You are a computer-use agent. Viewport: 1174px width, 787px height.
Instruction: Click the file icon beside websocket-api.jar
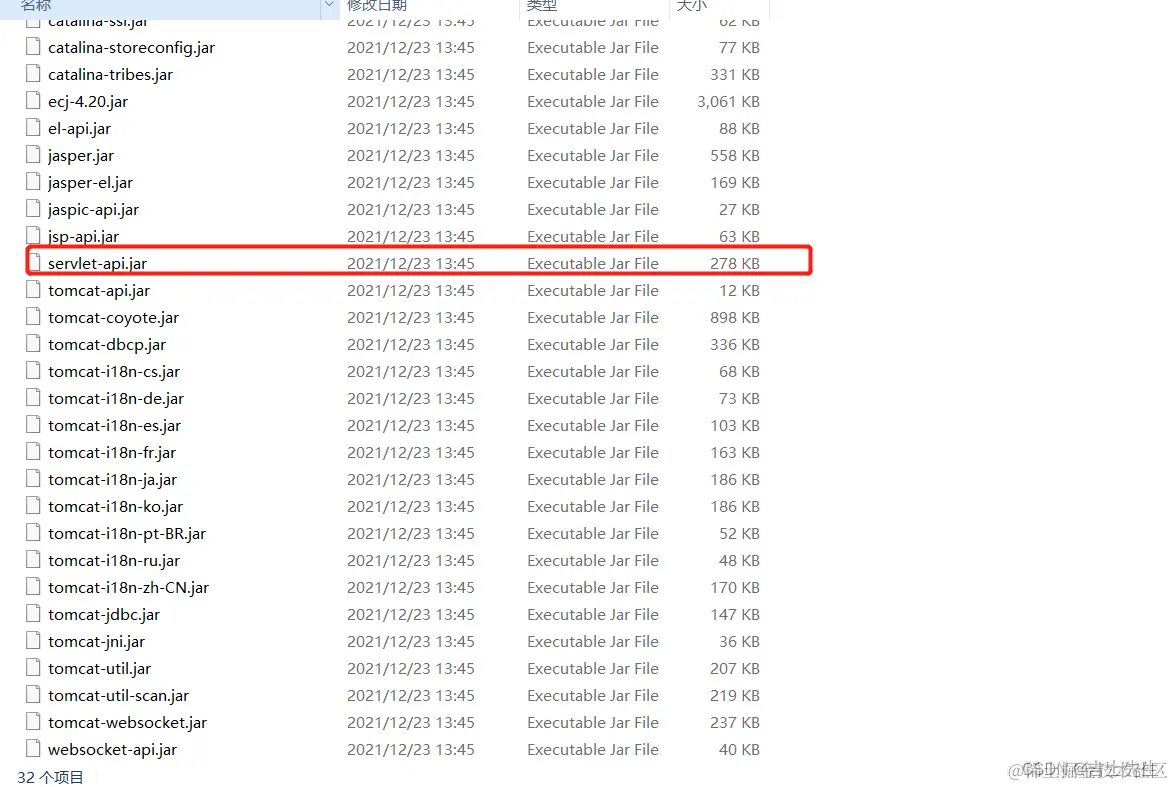[x=33, y=748]
